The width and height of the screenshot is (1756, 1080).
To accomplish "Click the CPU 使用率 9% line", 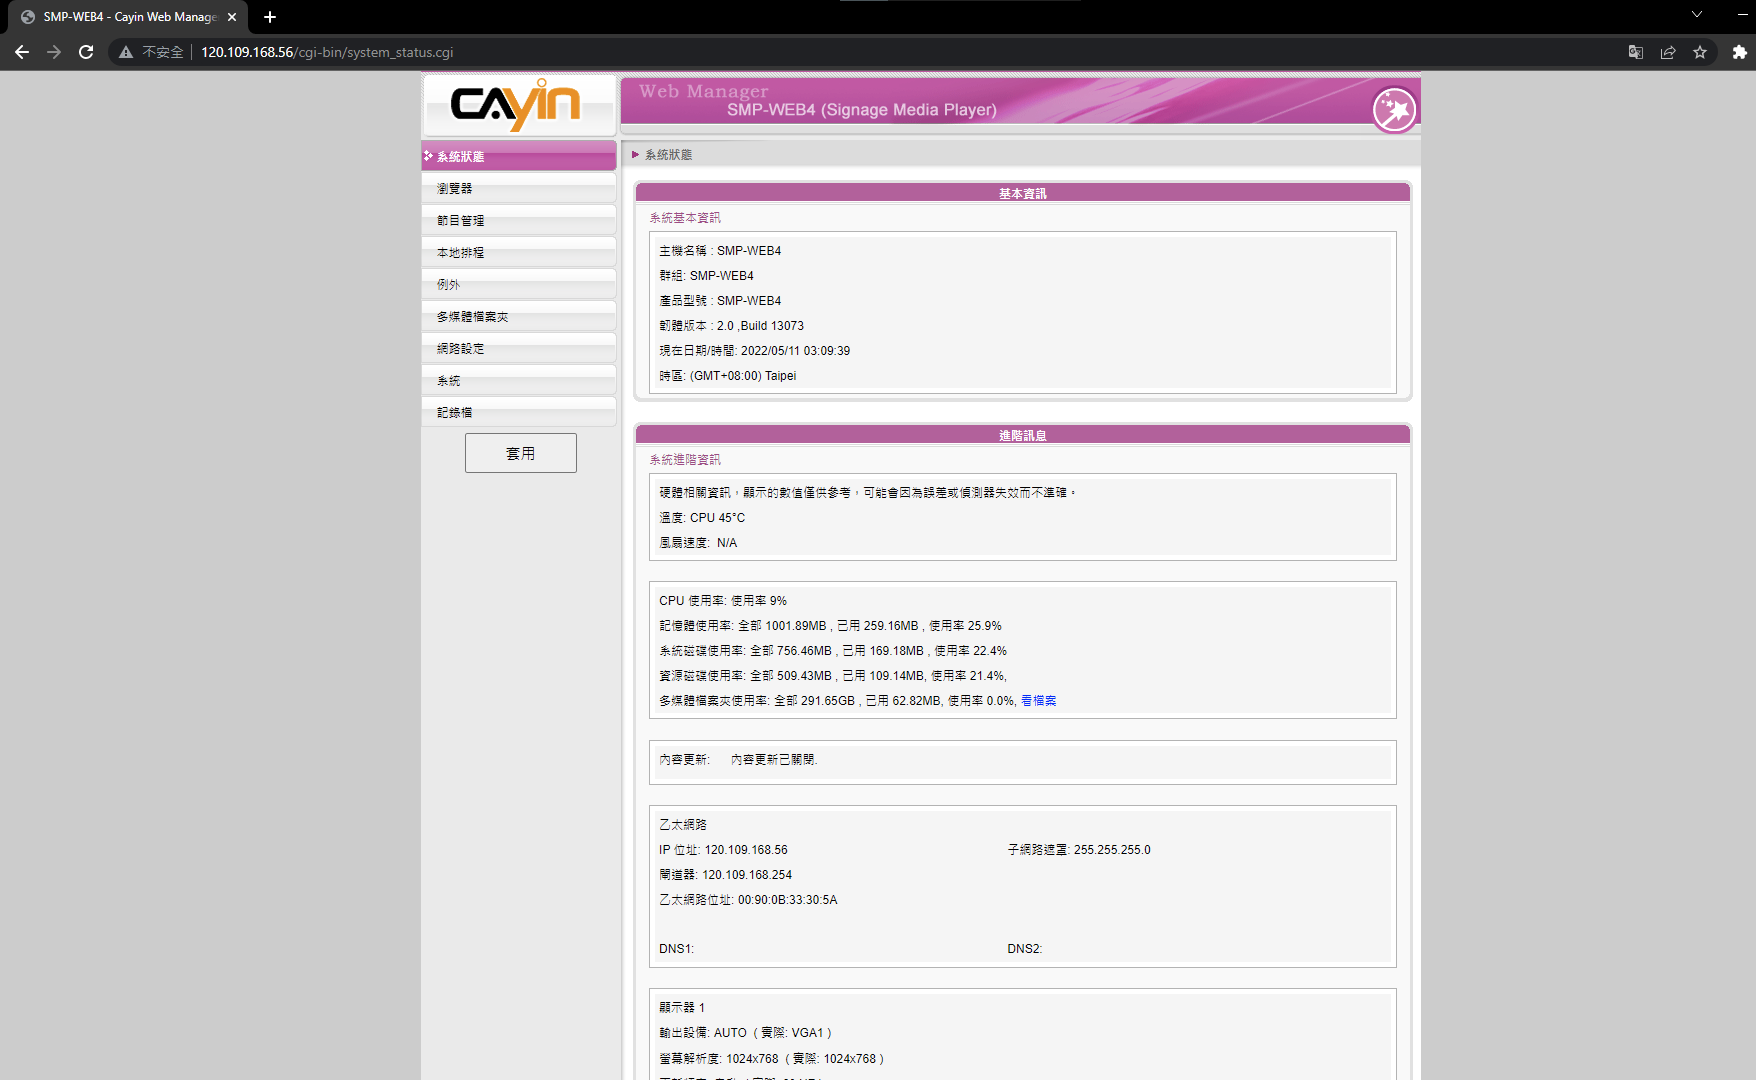I will tap(723, 601).
